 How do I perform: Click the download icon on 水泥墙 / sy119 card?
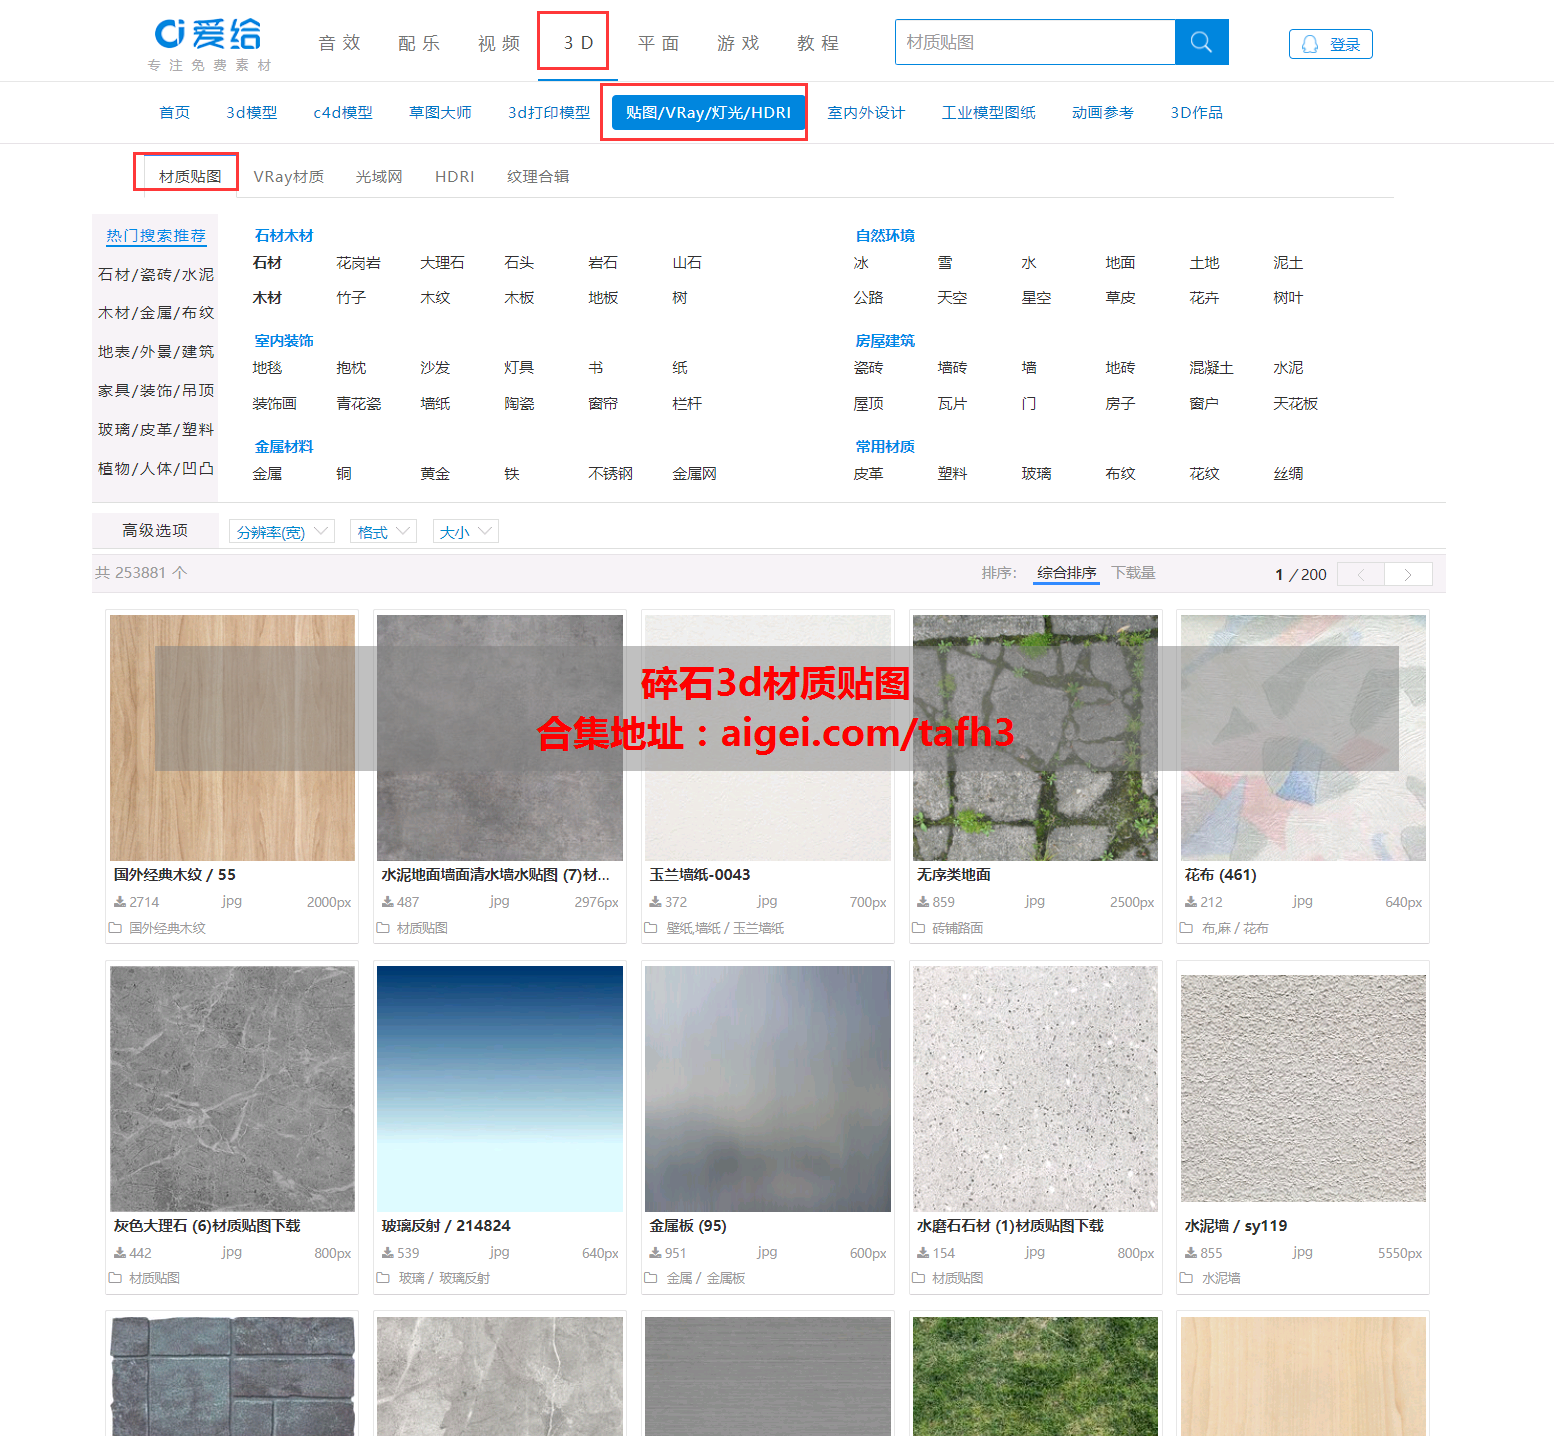click(x=1191, y=1253)
